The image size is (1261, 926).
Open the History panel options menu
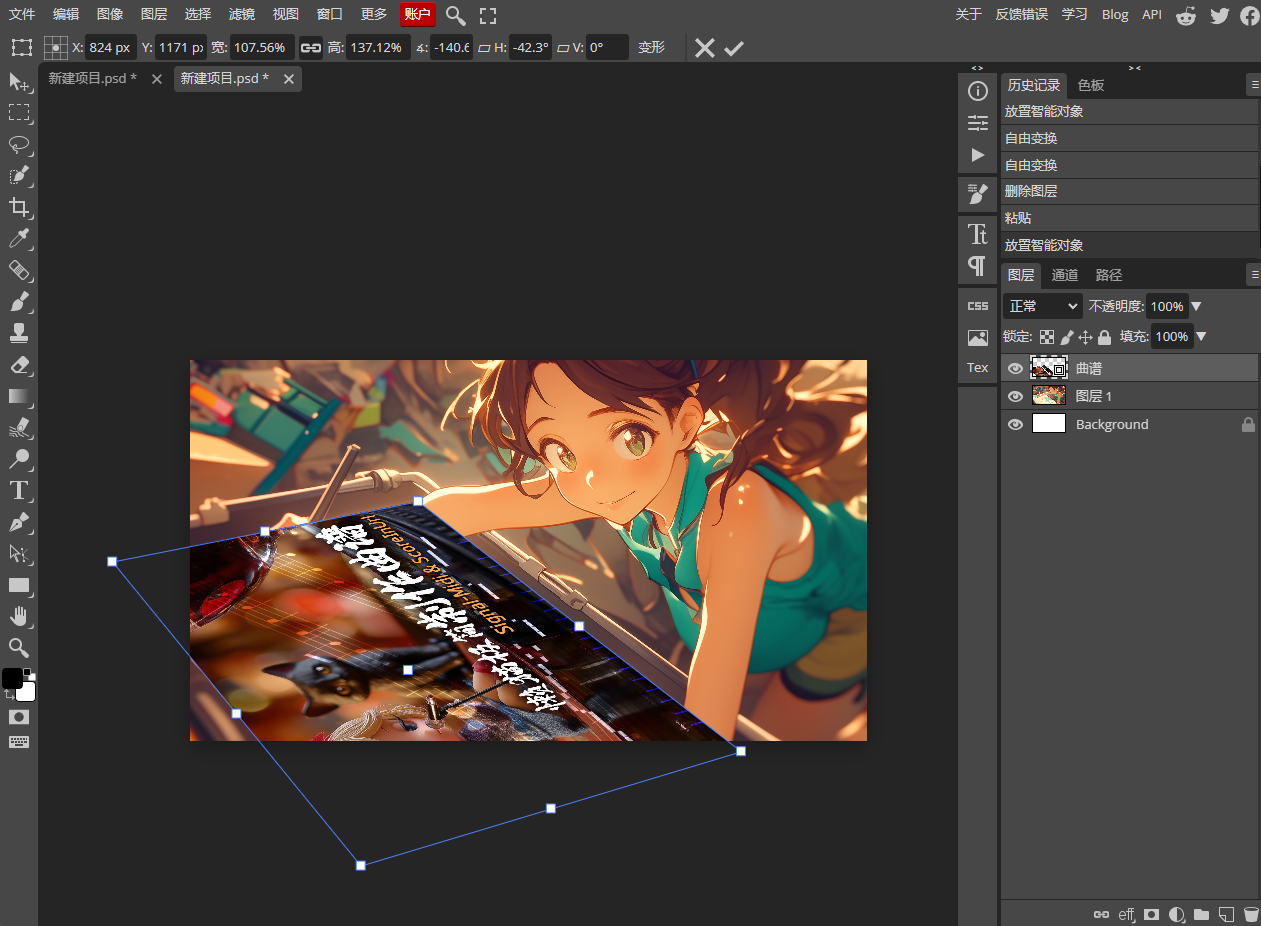tap(1253, 85)
